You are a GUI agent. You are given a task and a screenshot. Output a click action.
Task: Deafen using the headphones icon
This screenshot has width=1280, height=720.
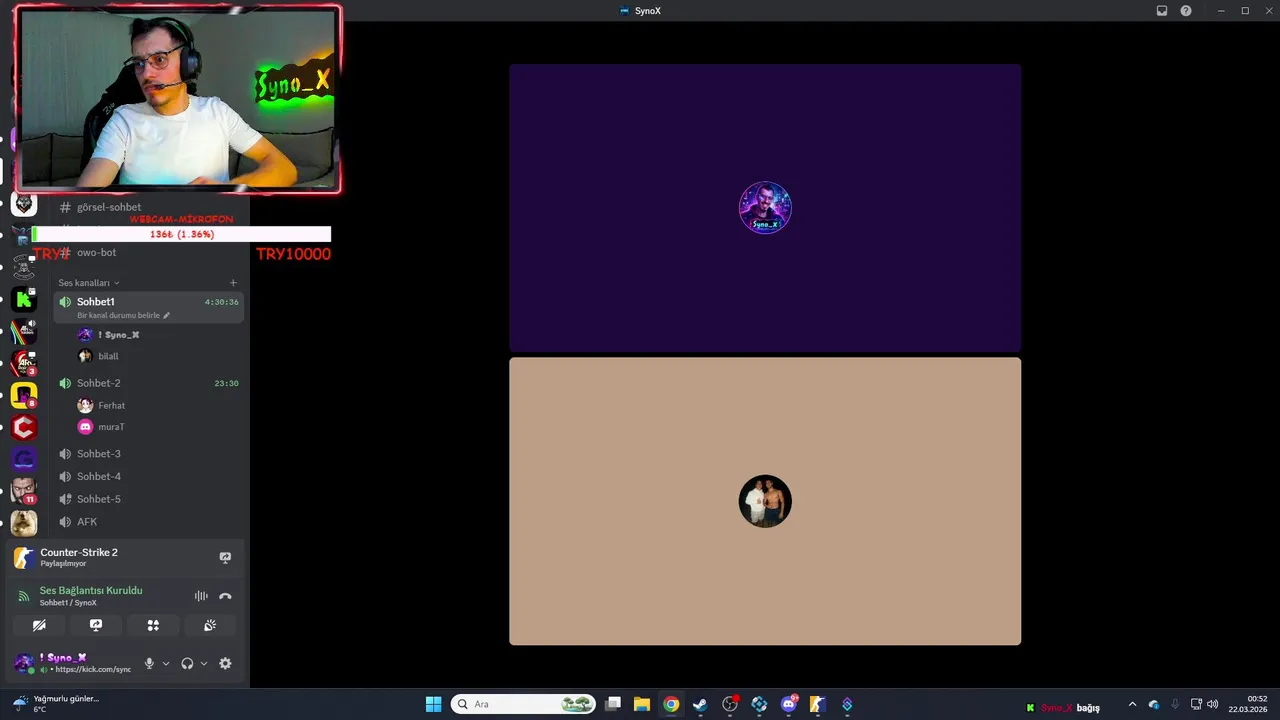click(x=187, y=663)
